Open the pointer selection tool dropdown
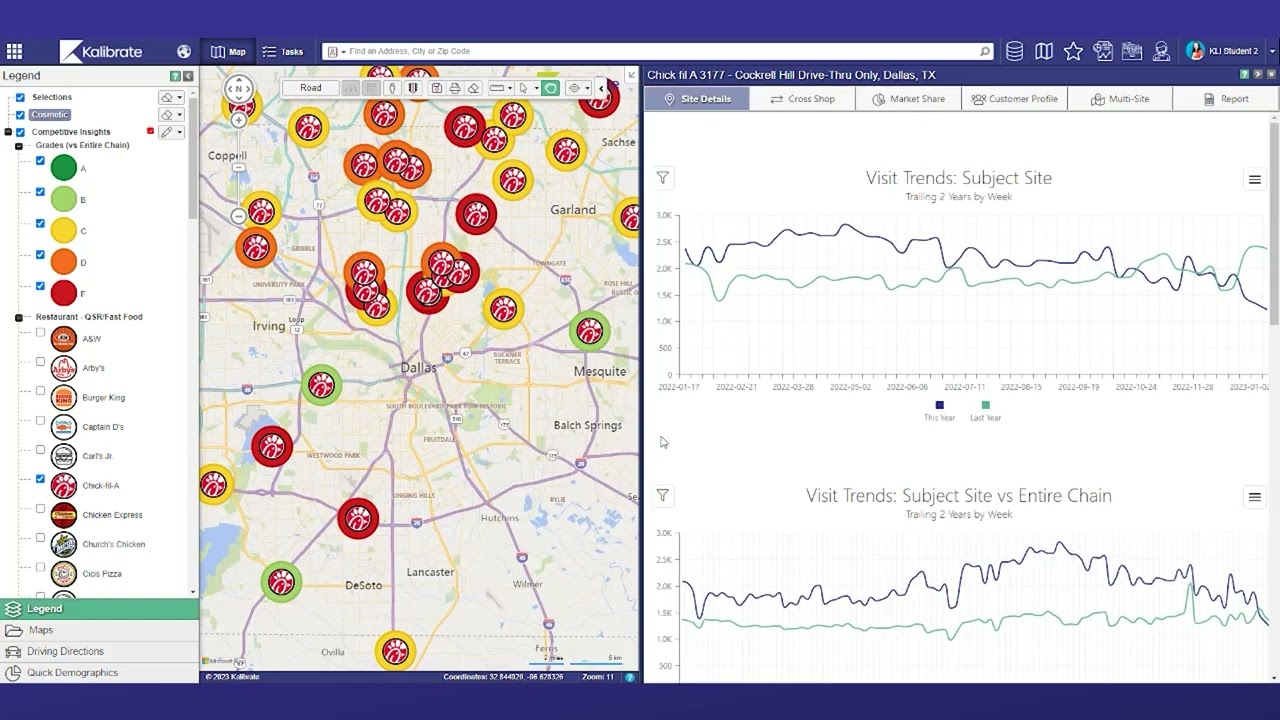This screenshot has height=720, width=1280. coord(536,88)
